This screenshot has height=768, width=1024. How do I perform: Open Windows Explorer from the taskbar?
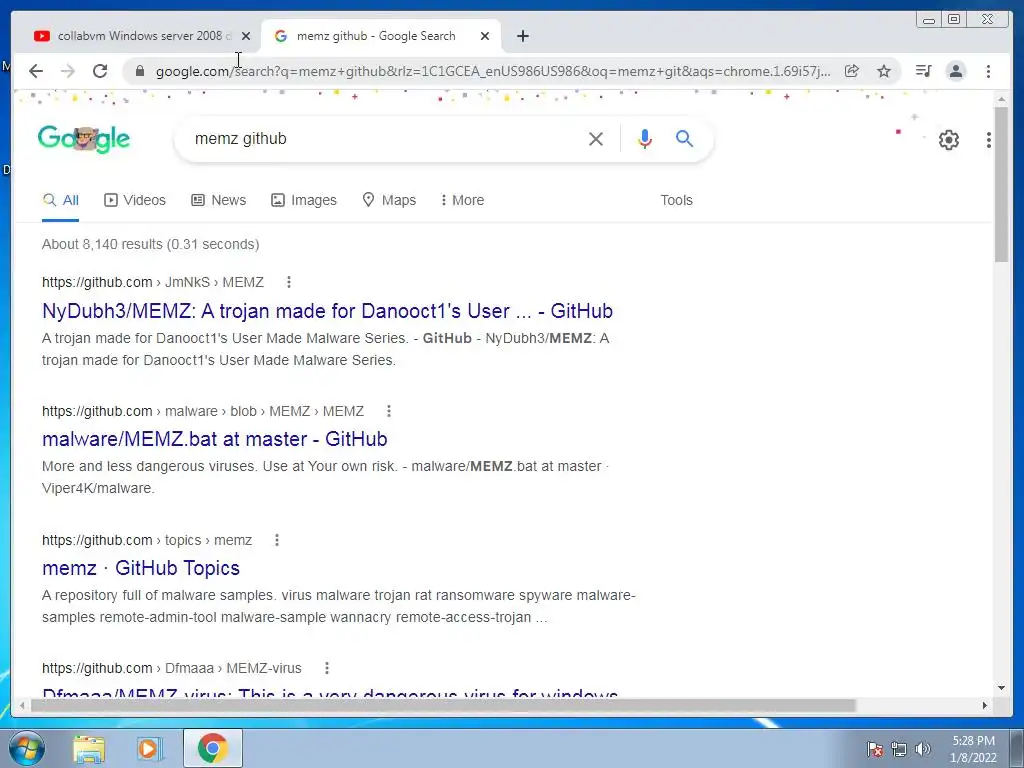coord(89,748)
